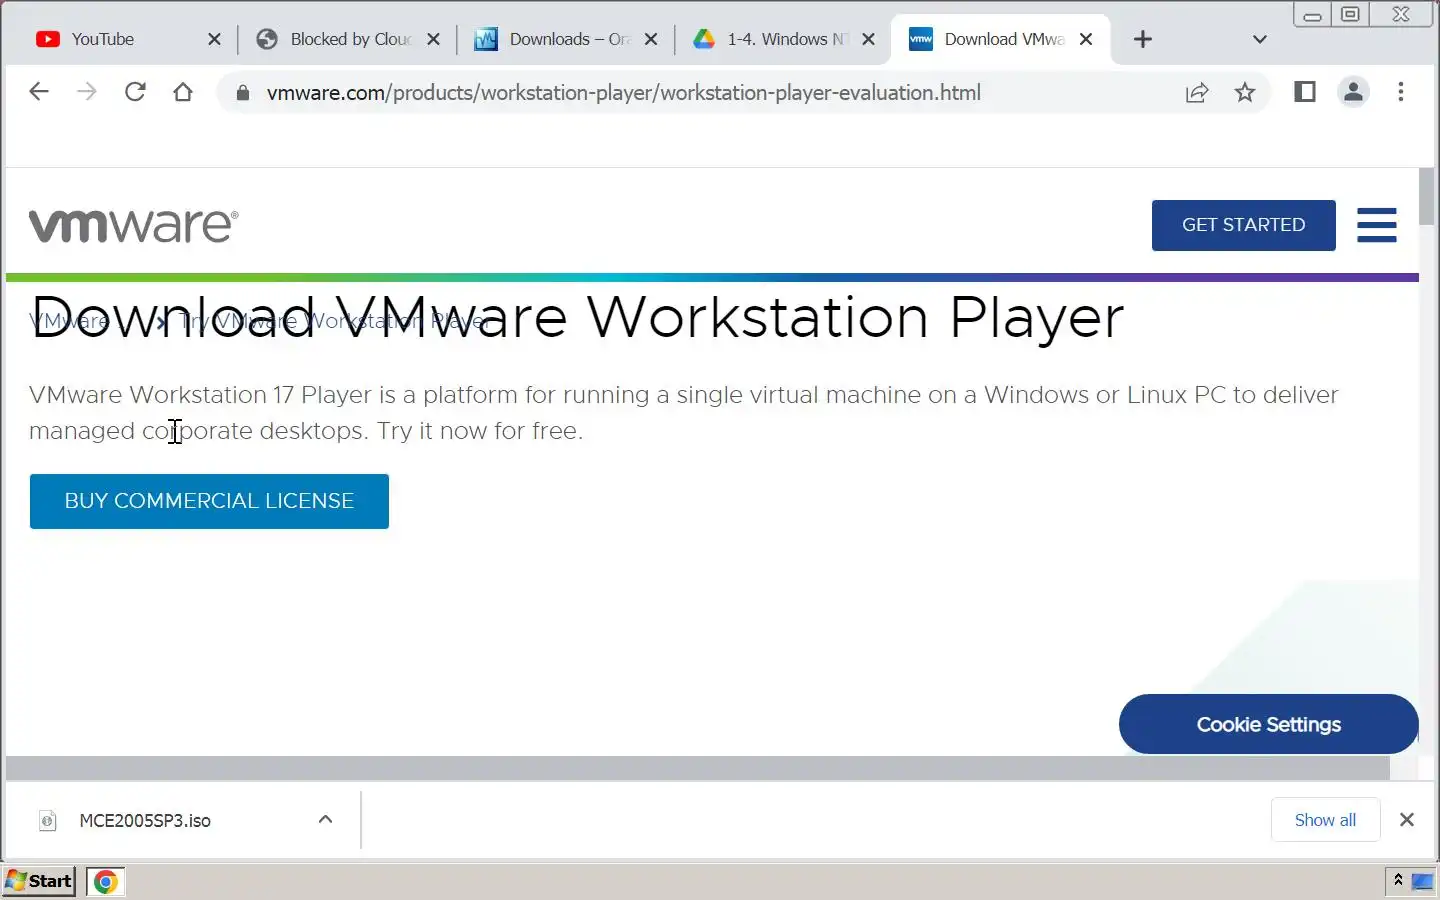This screenshot has width=1440, height=900.
Task: Expand the tab search chevron
Action: pos(1260,39)
